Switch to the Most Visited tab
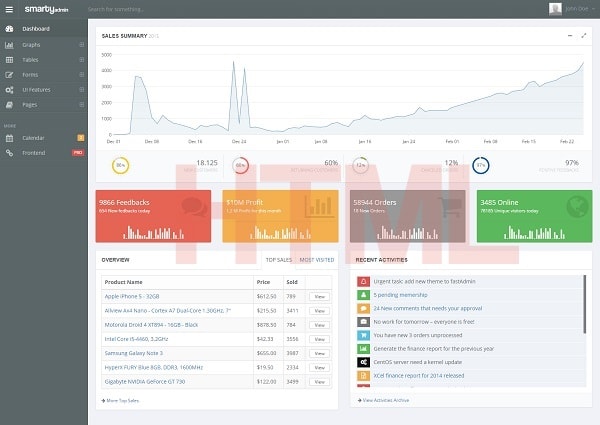Screen dimensions: 600x425 click(317, 259)
